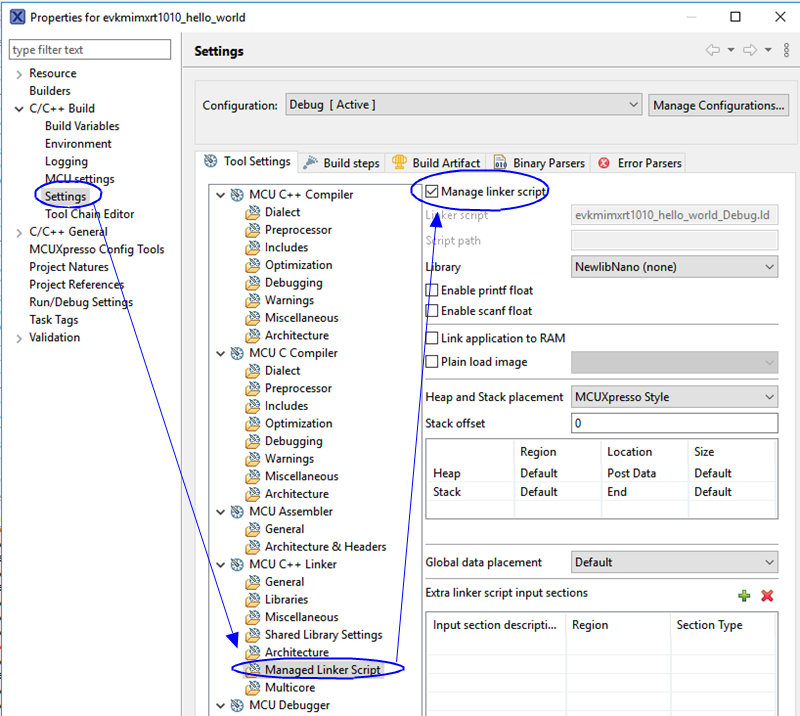This screenshot has width=800, height=716.
Task: Open MCUXpresso Config Tools page
Action: coord(96,249)
